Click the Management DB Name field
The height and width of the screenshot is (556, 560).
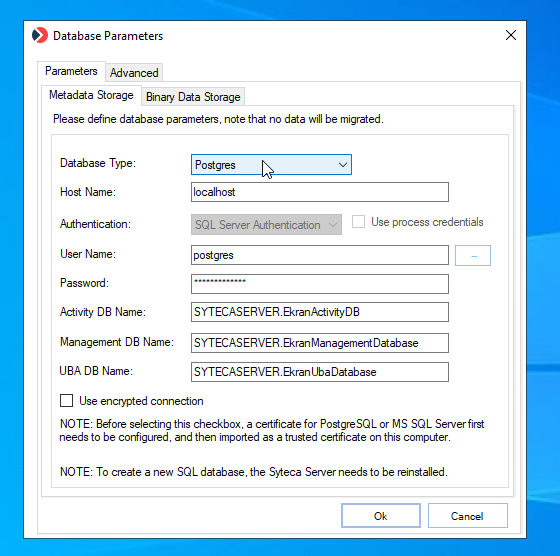click(x=320, y=343)
